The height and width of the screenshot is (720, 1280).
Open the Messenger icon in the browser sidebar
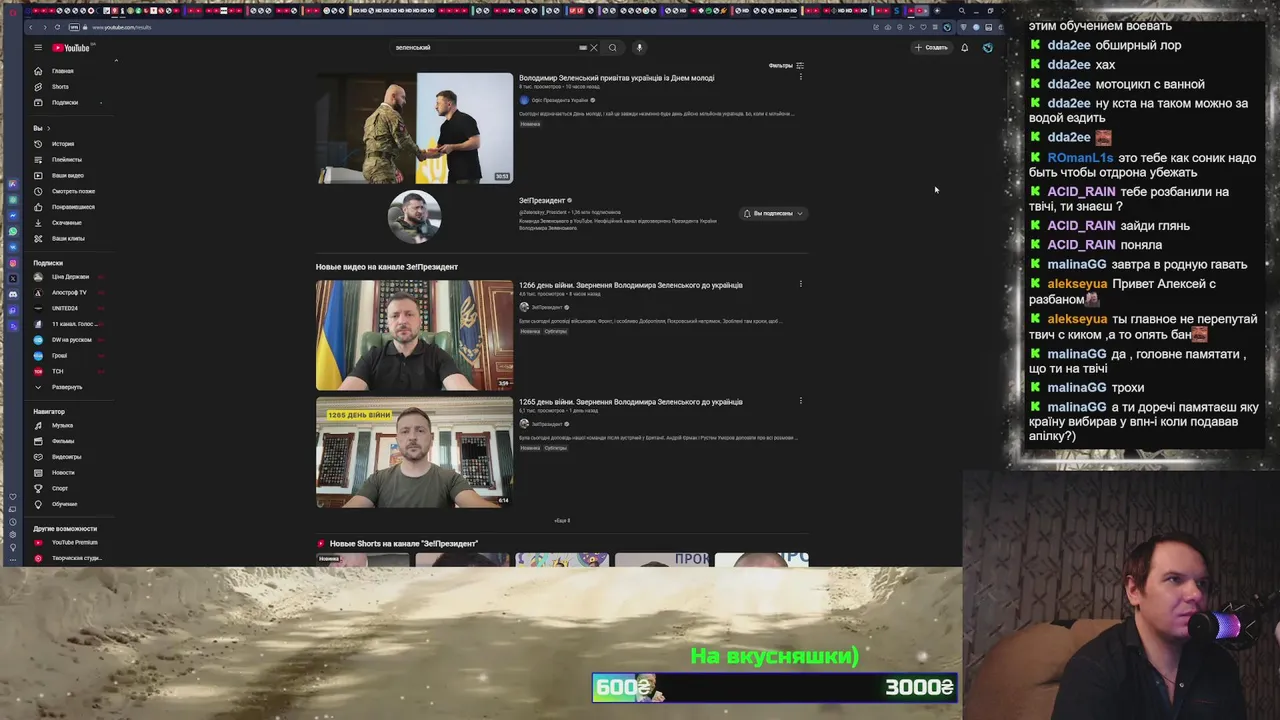tap(13, 215)
